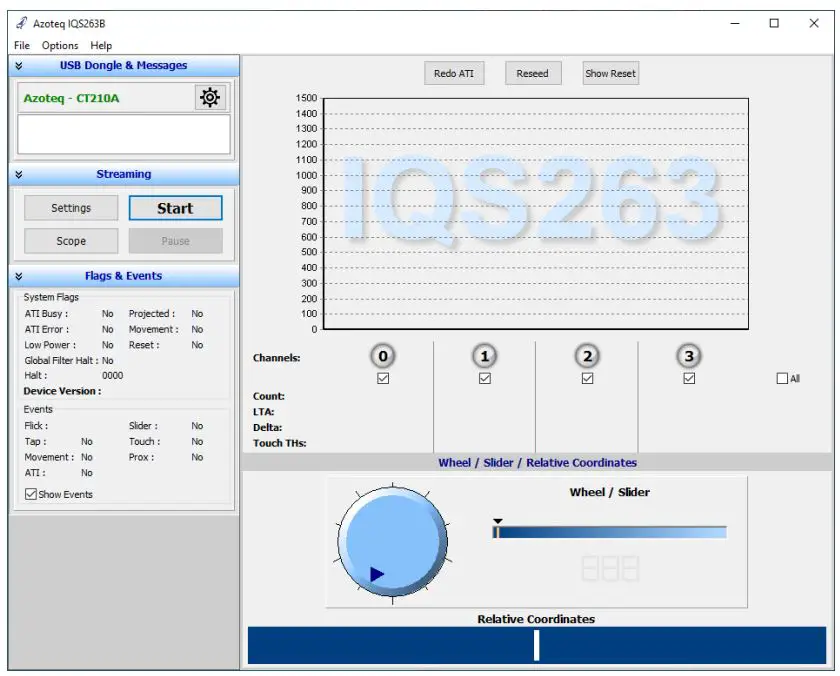The width and height of the screenshot is (840, 676).
Task: Click the channel 2 indicator circle
Action: [586, 355]
